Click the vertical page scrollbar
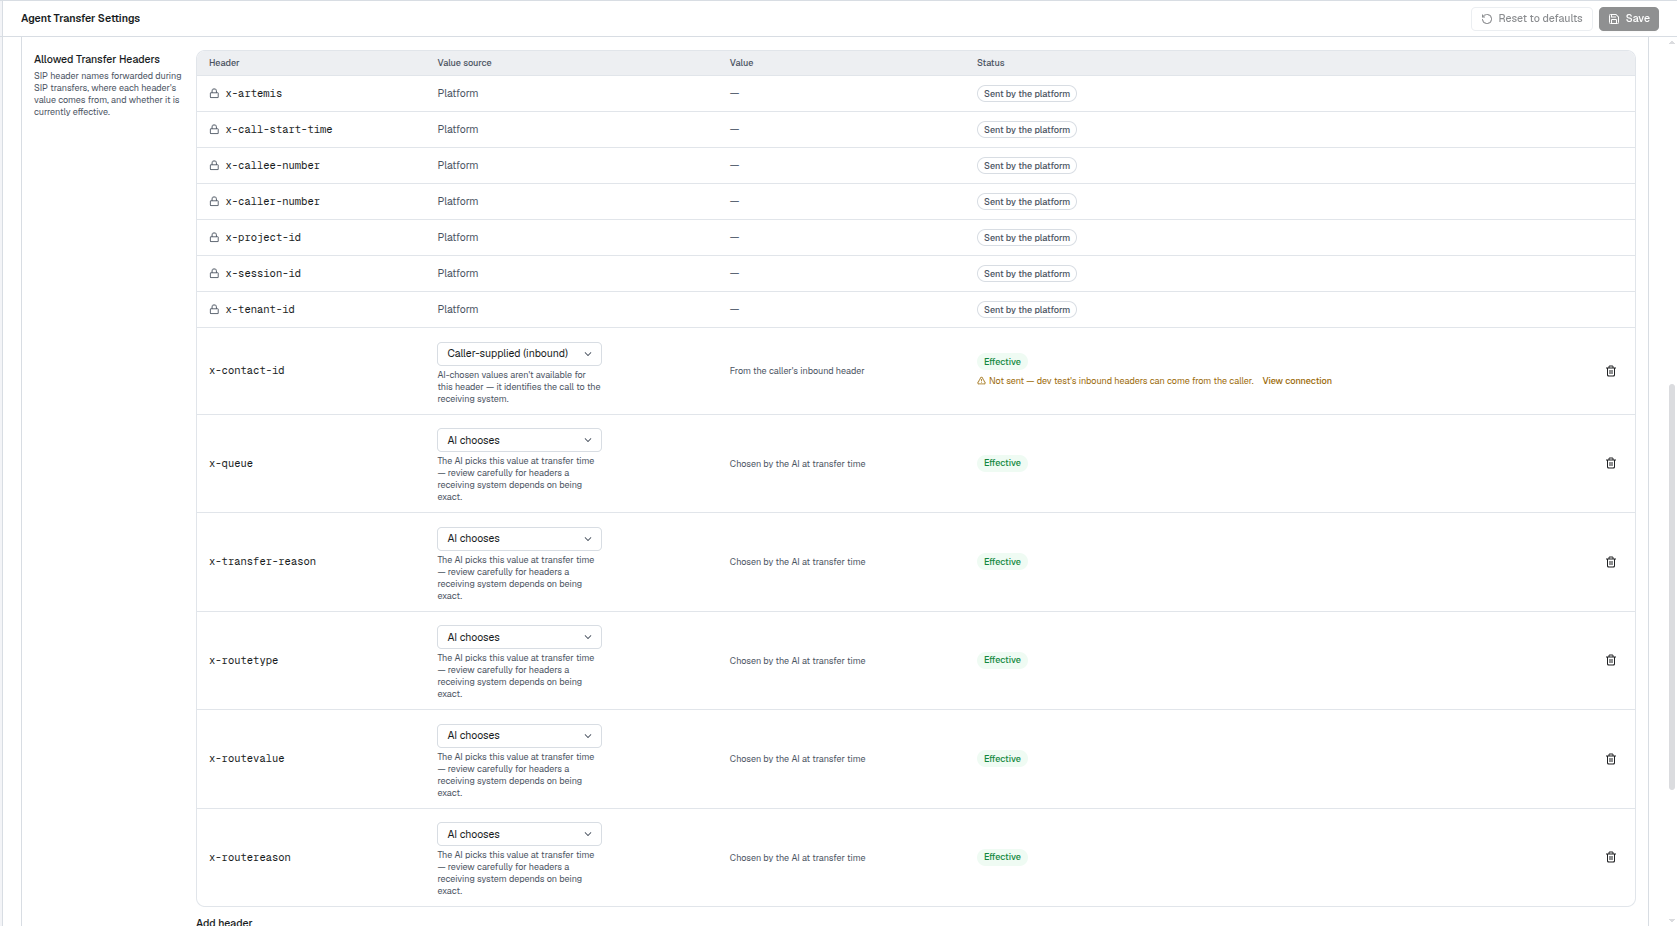This screenshot has width=1677, height=926. [x=1670, y=585]
